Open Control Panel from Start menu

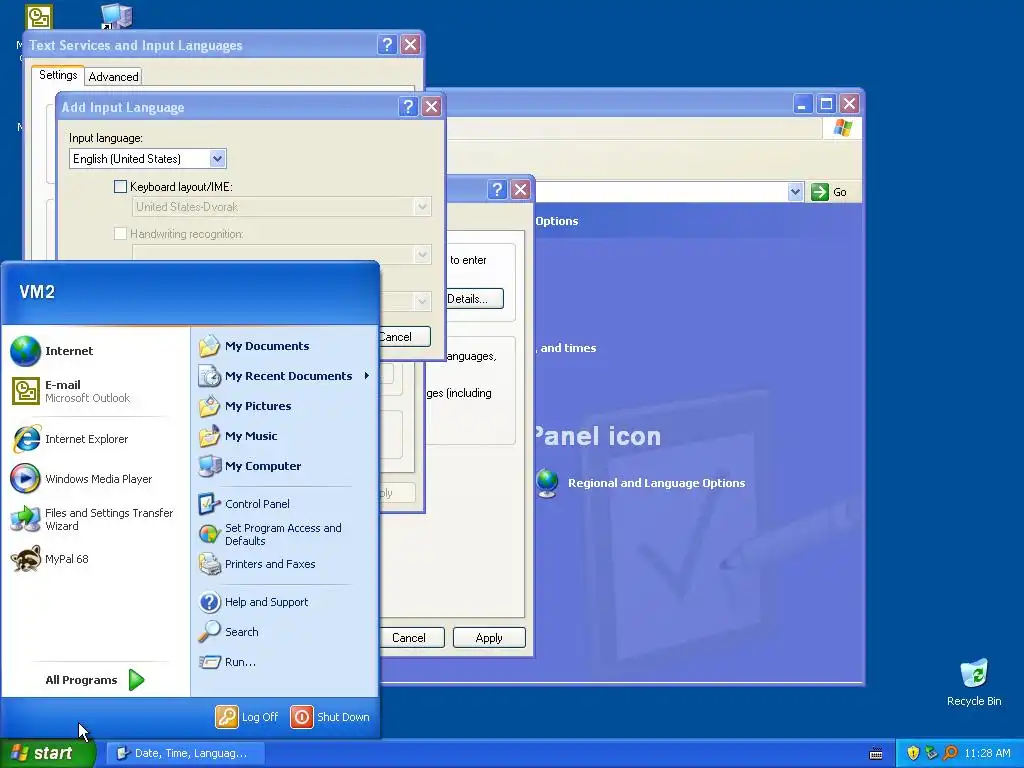point(244,504)
